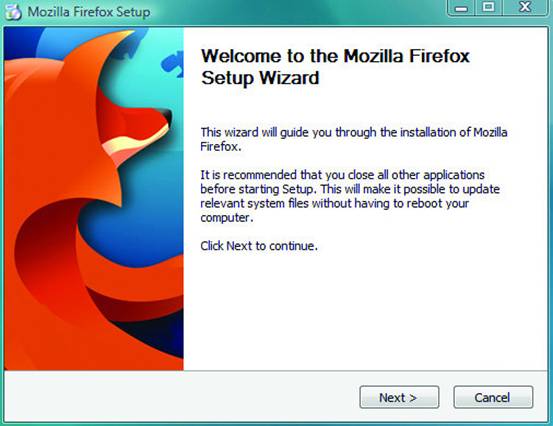The height and width of the screenshot is (426, 553).
Task: Click the Next > button to continue
Action: (399, 397)
